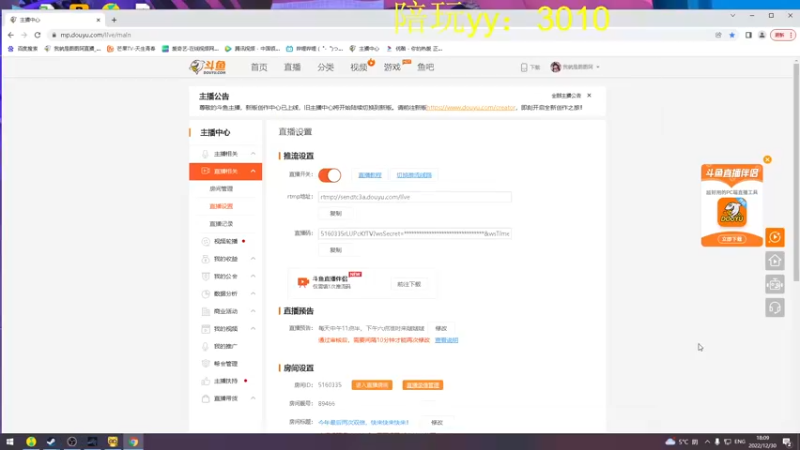Open the 查看说明 link
The height and width of the screenshot is (450, 800).
pos(446,340)
